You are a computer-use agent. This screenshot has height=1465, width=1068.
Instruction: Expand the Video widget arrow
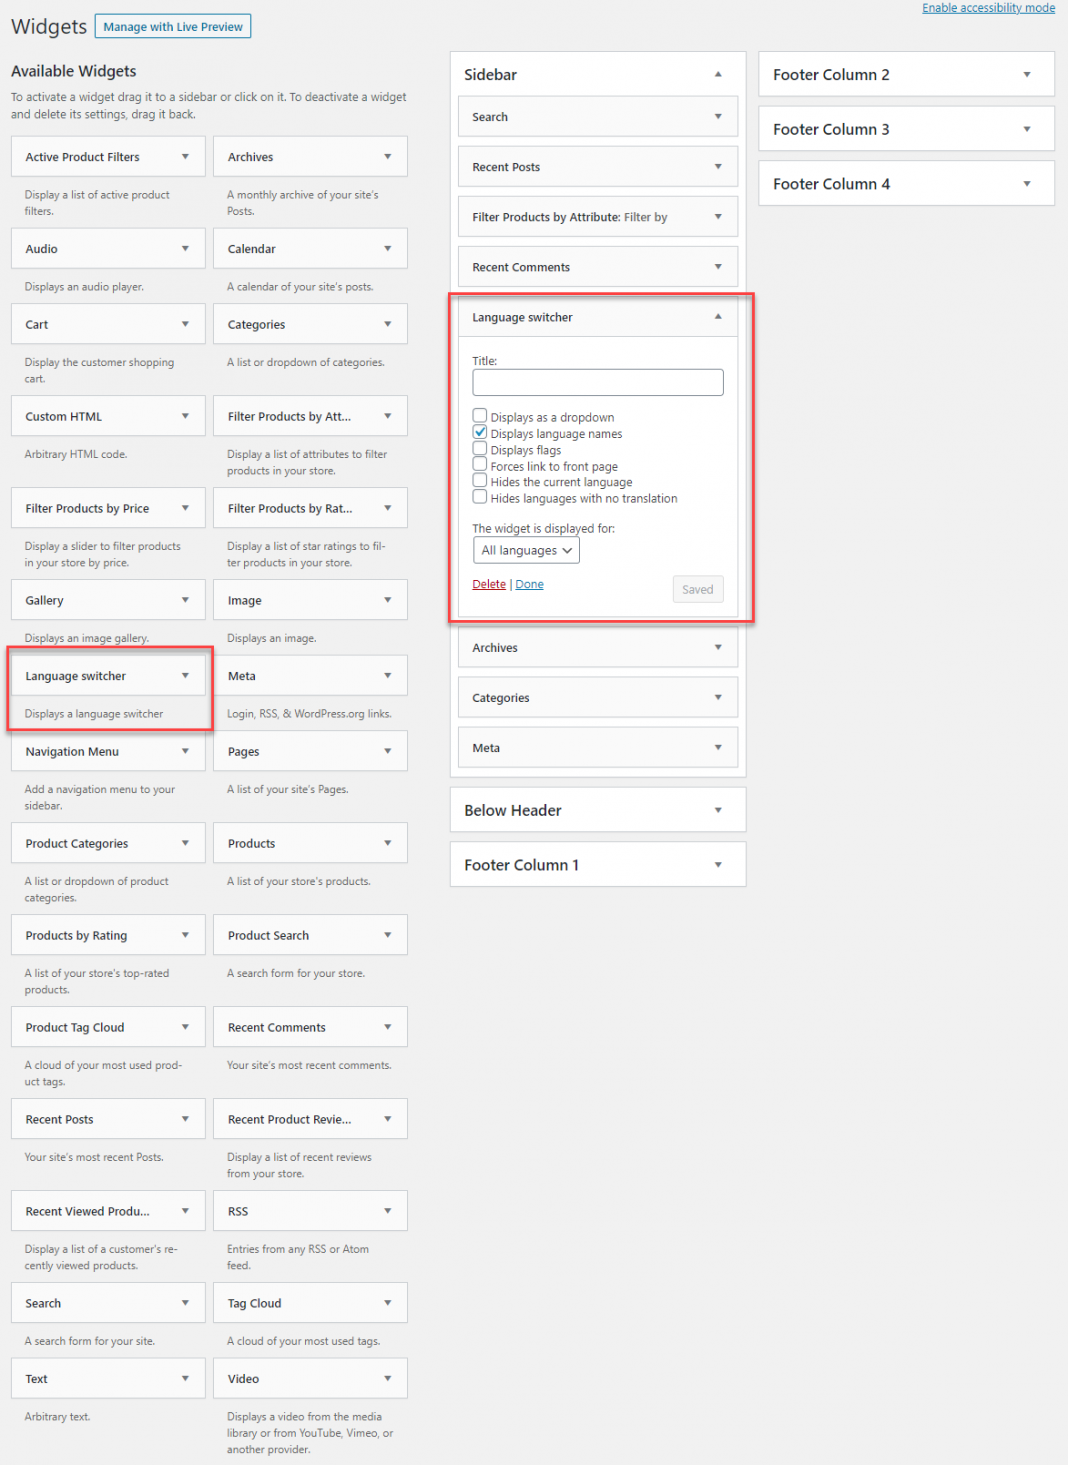[387, 1379]
